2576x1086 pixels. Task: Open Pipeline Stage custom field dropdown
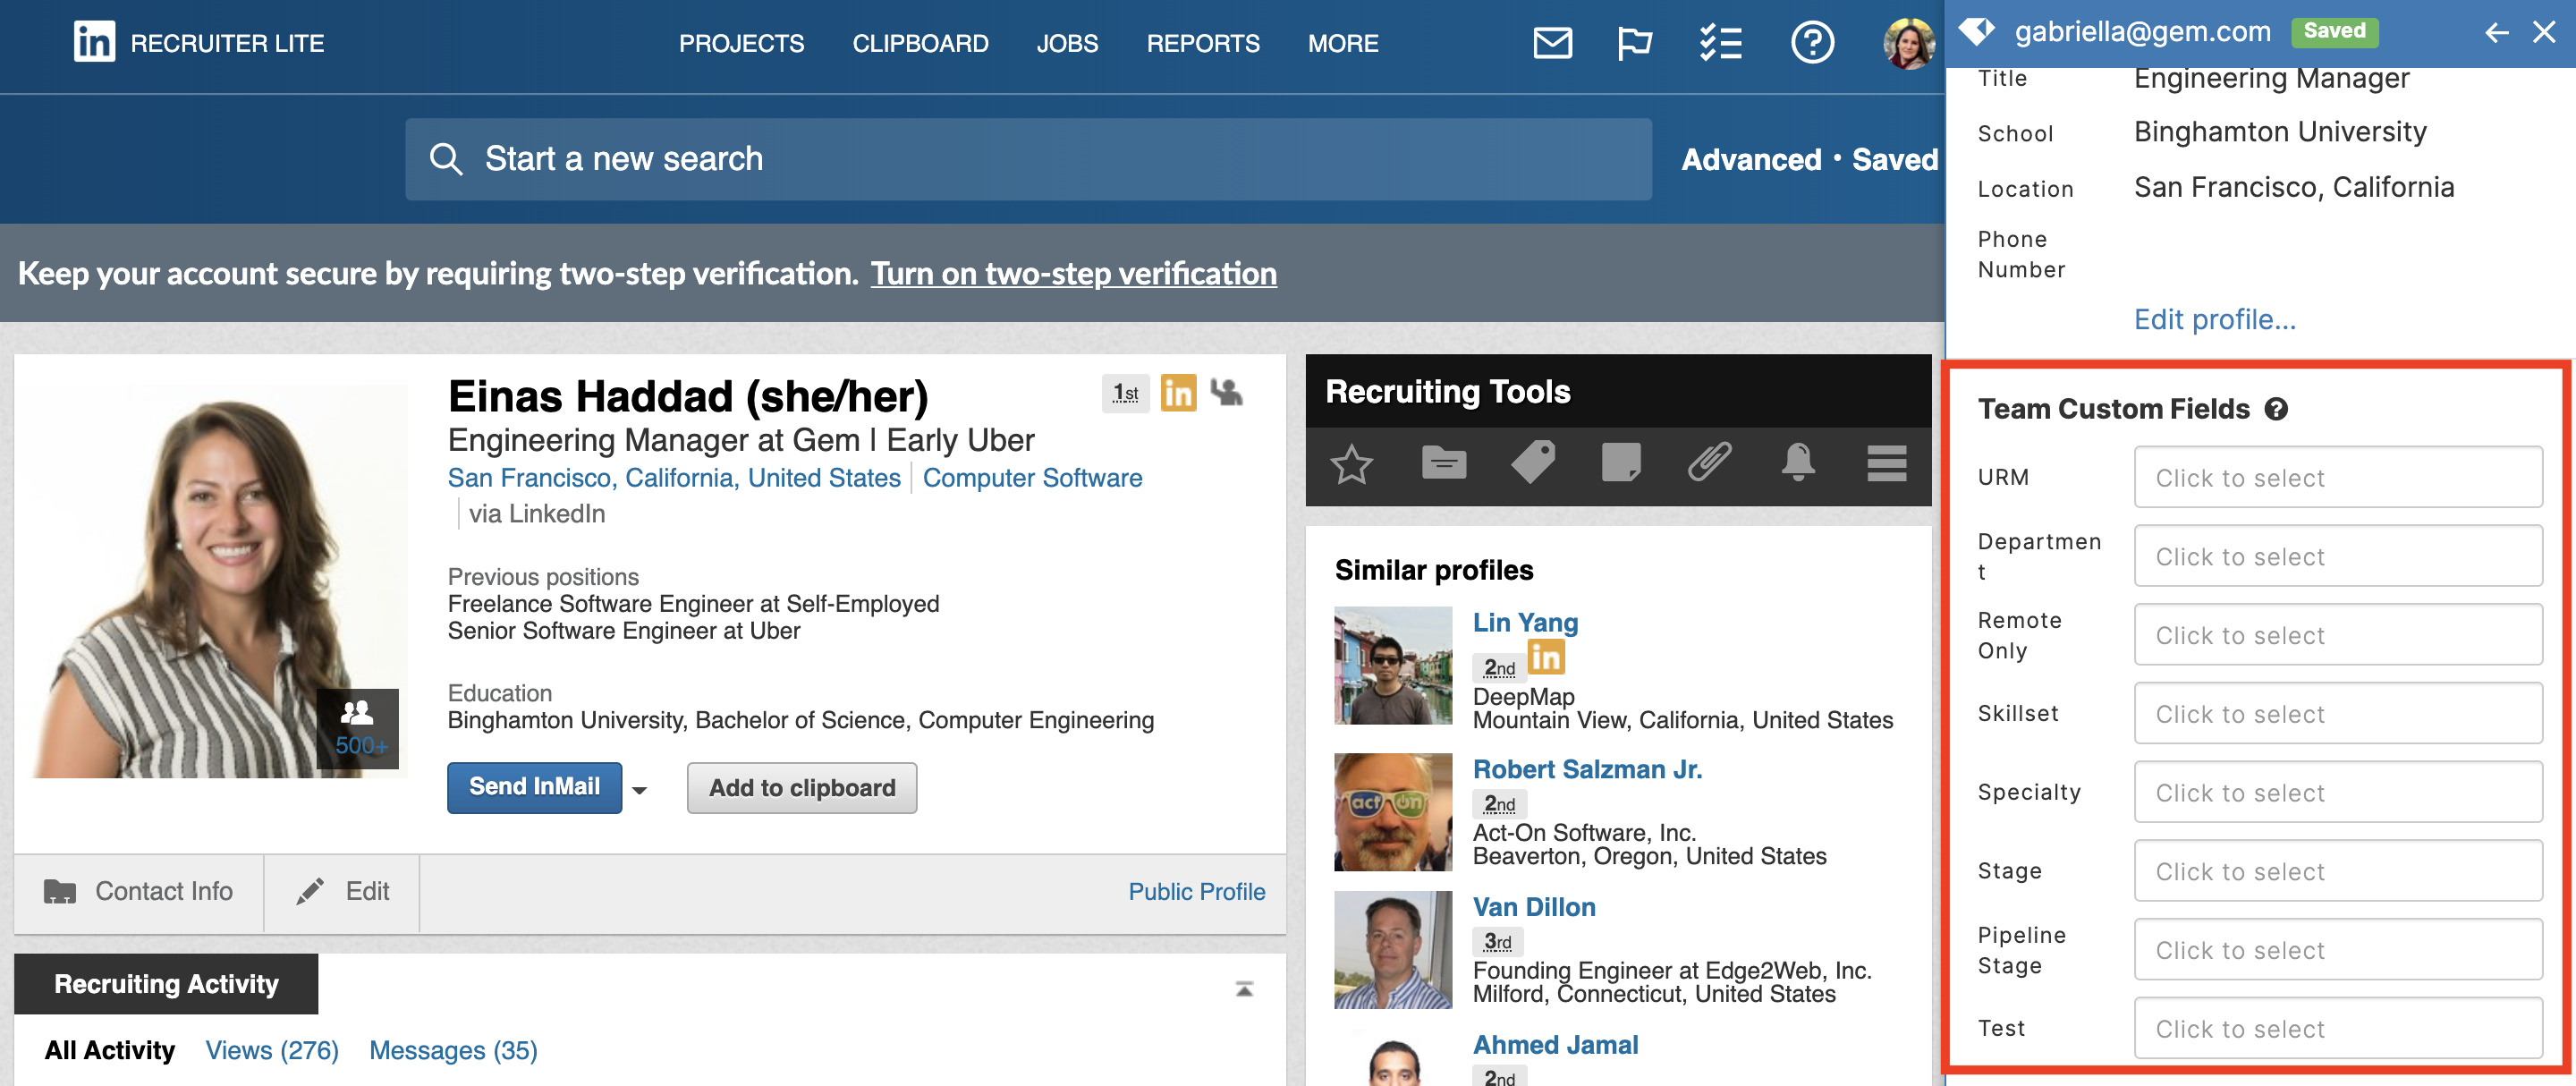[2337, 950]
